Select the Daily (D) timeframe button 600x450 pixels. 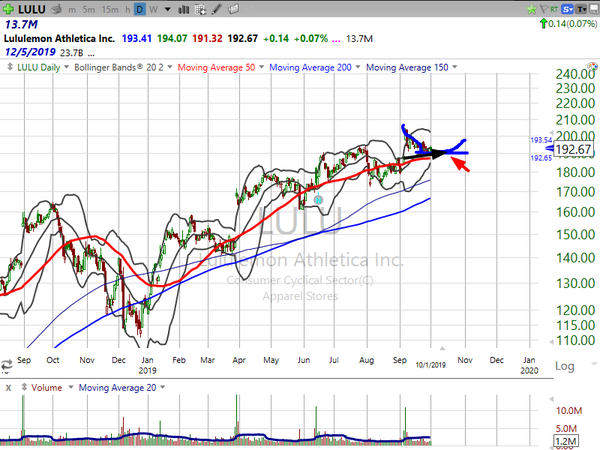(140, 8)
